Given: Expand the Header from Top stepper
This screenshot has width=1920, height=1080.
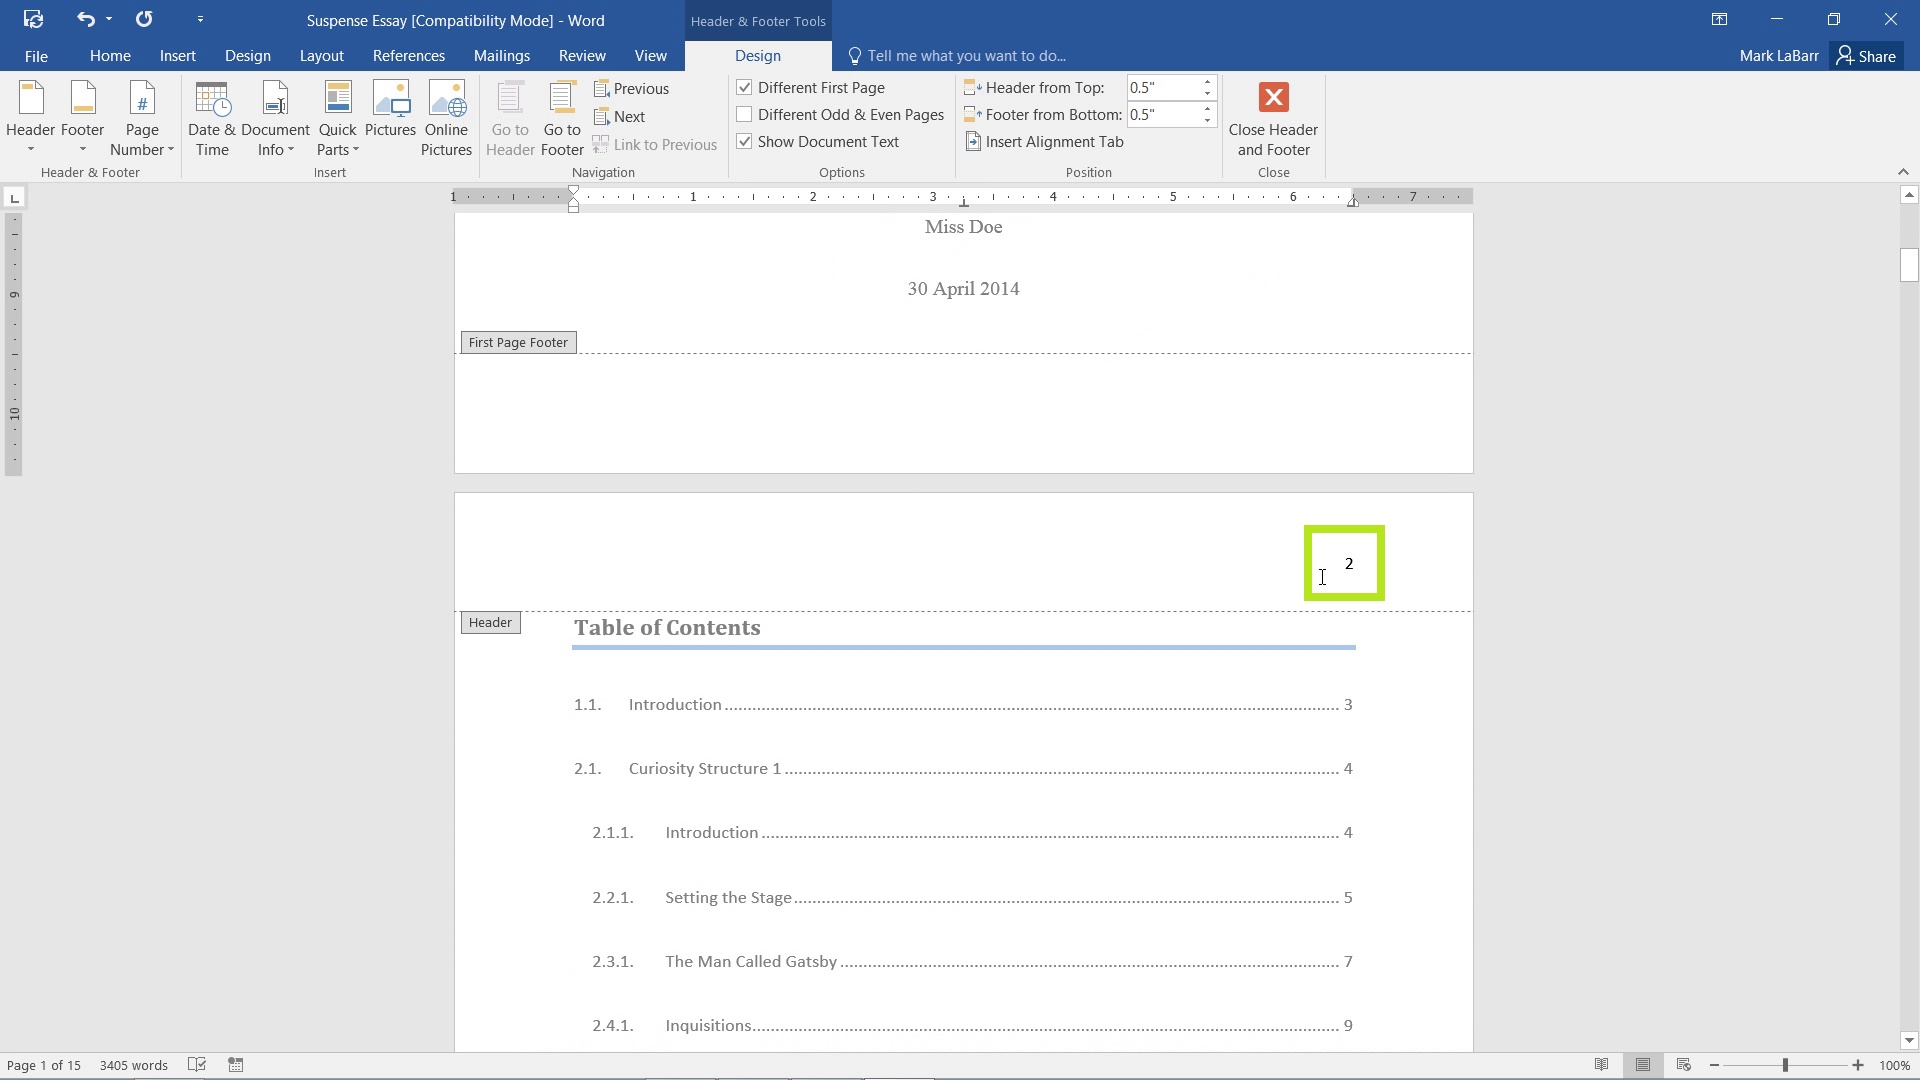Looking at the screenshot, I should 1208,82.
